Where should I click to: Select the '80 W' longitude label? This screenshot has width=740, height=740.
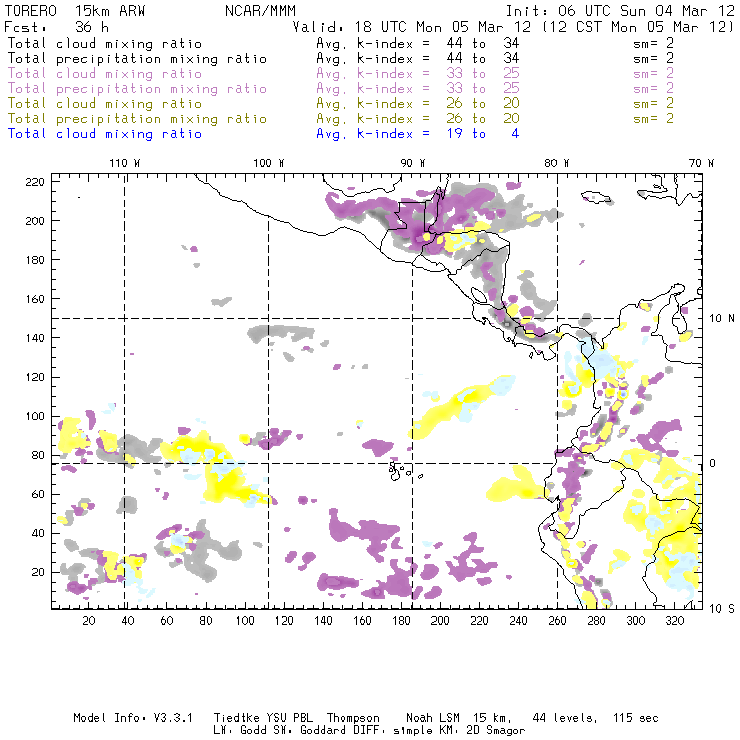[x=557, y=163]
